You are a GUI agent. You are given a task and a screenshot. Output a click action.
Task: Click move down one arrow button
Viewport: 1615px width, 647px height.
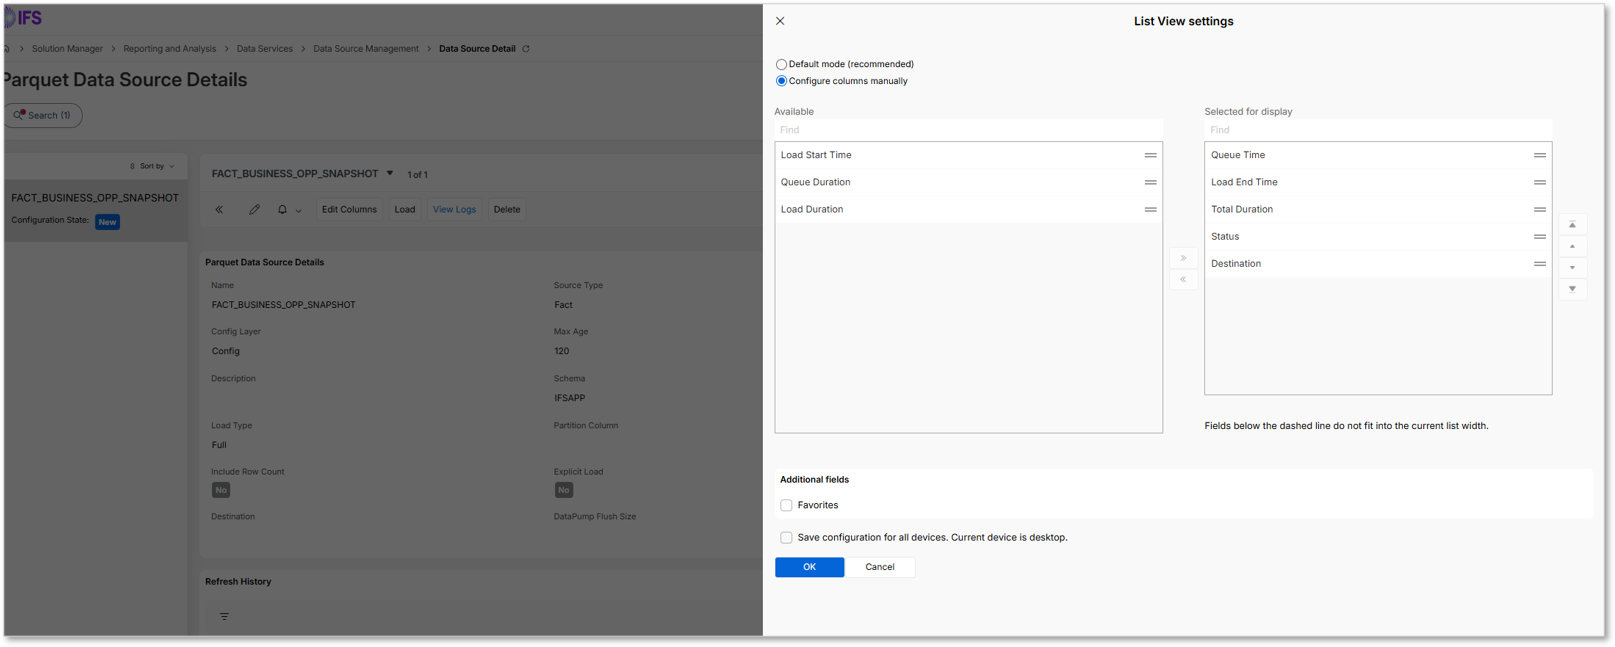point(1572,268)
